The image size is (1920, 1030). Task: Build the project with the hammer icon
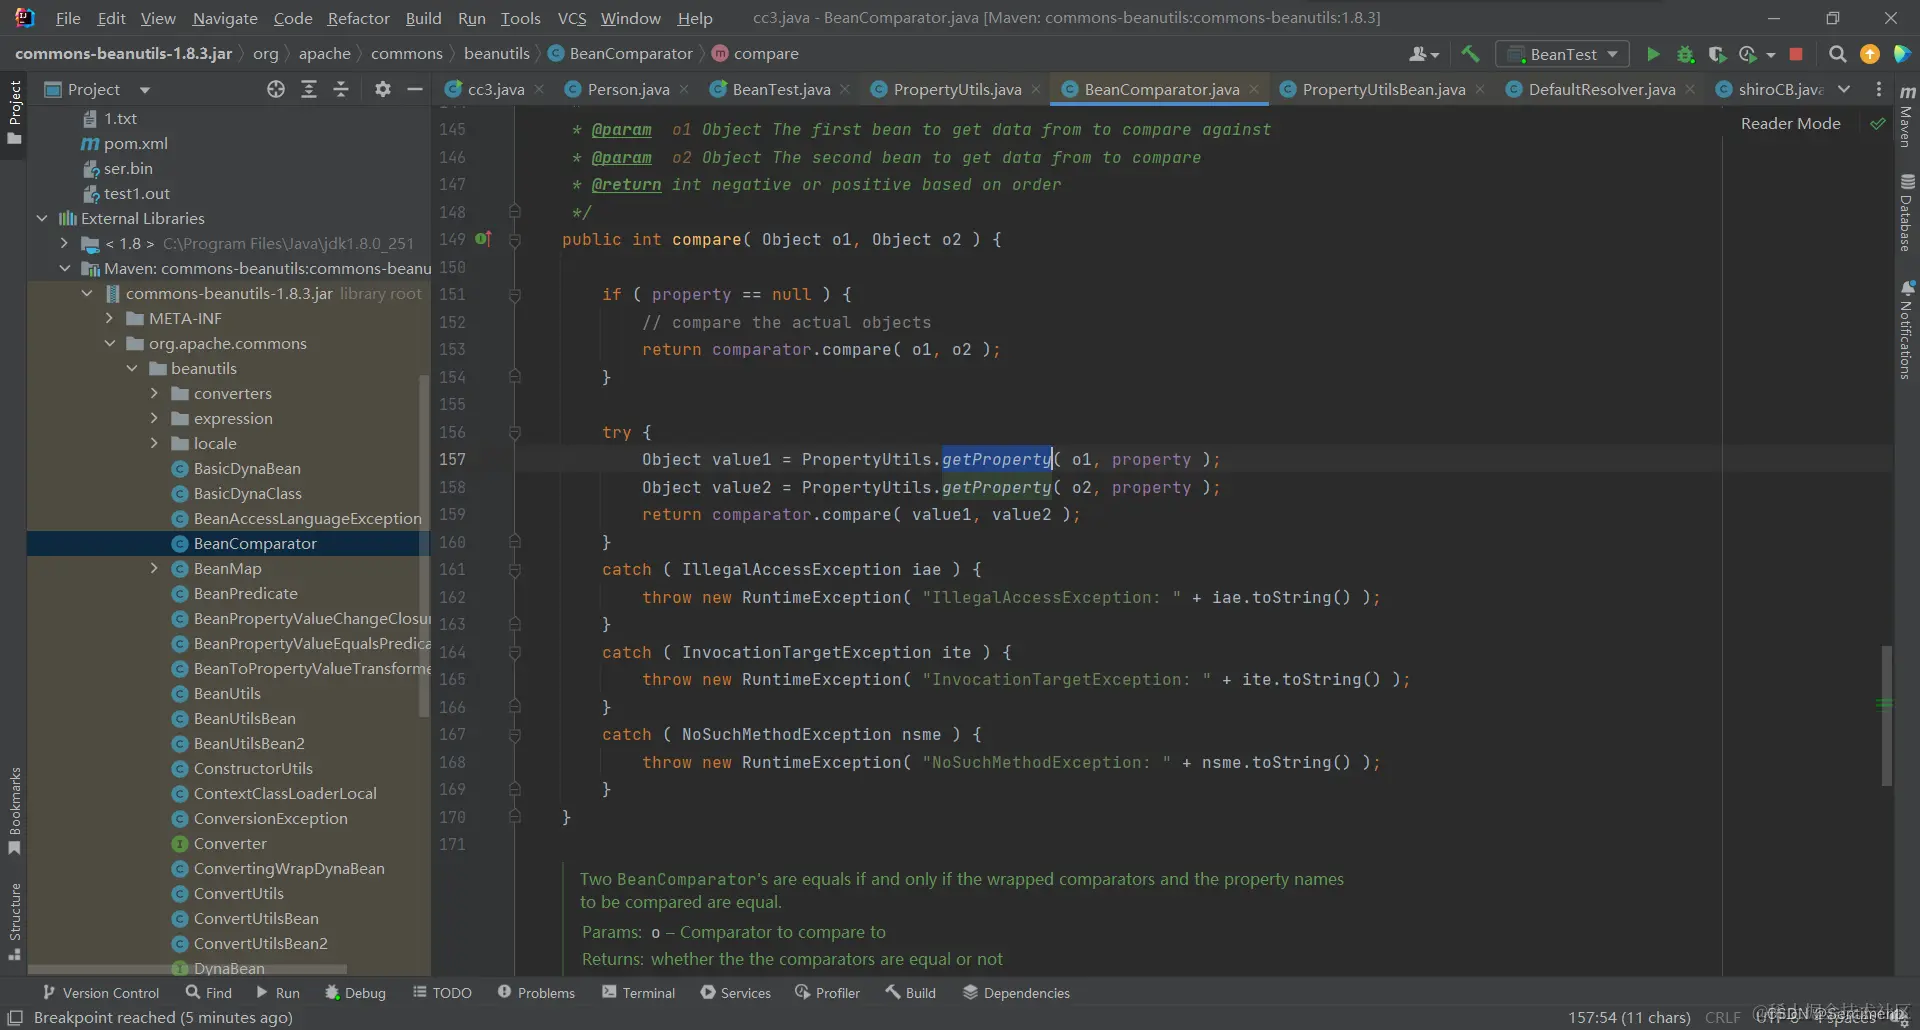pyautogui.click(x=1470, y=54)
